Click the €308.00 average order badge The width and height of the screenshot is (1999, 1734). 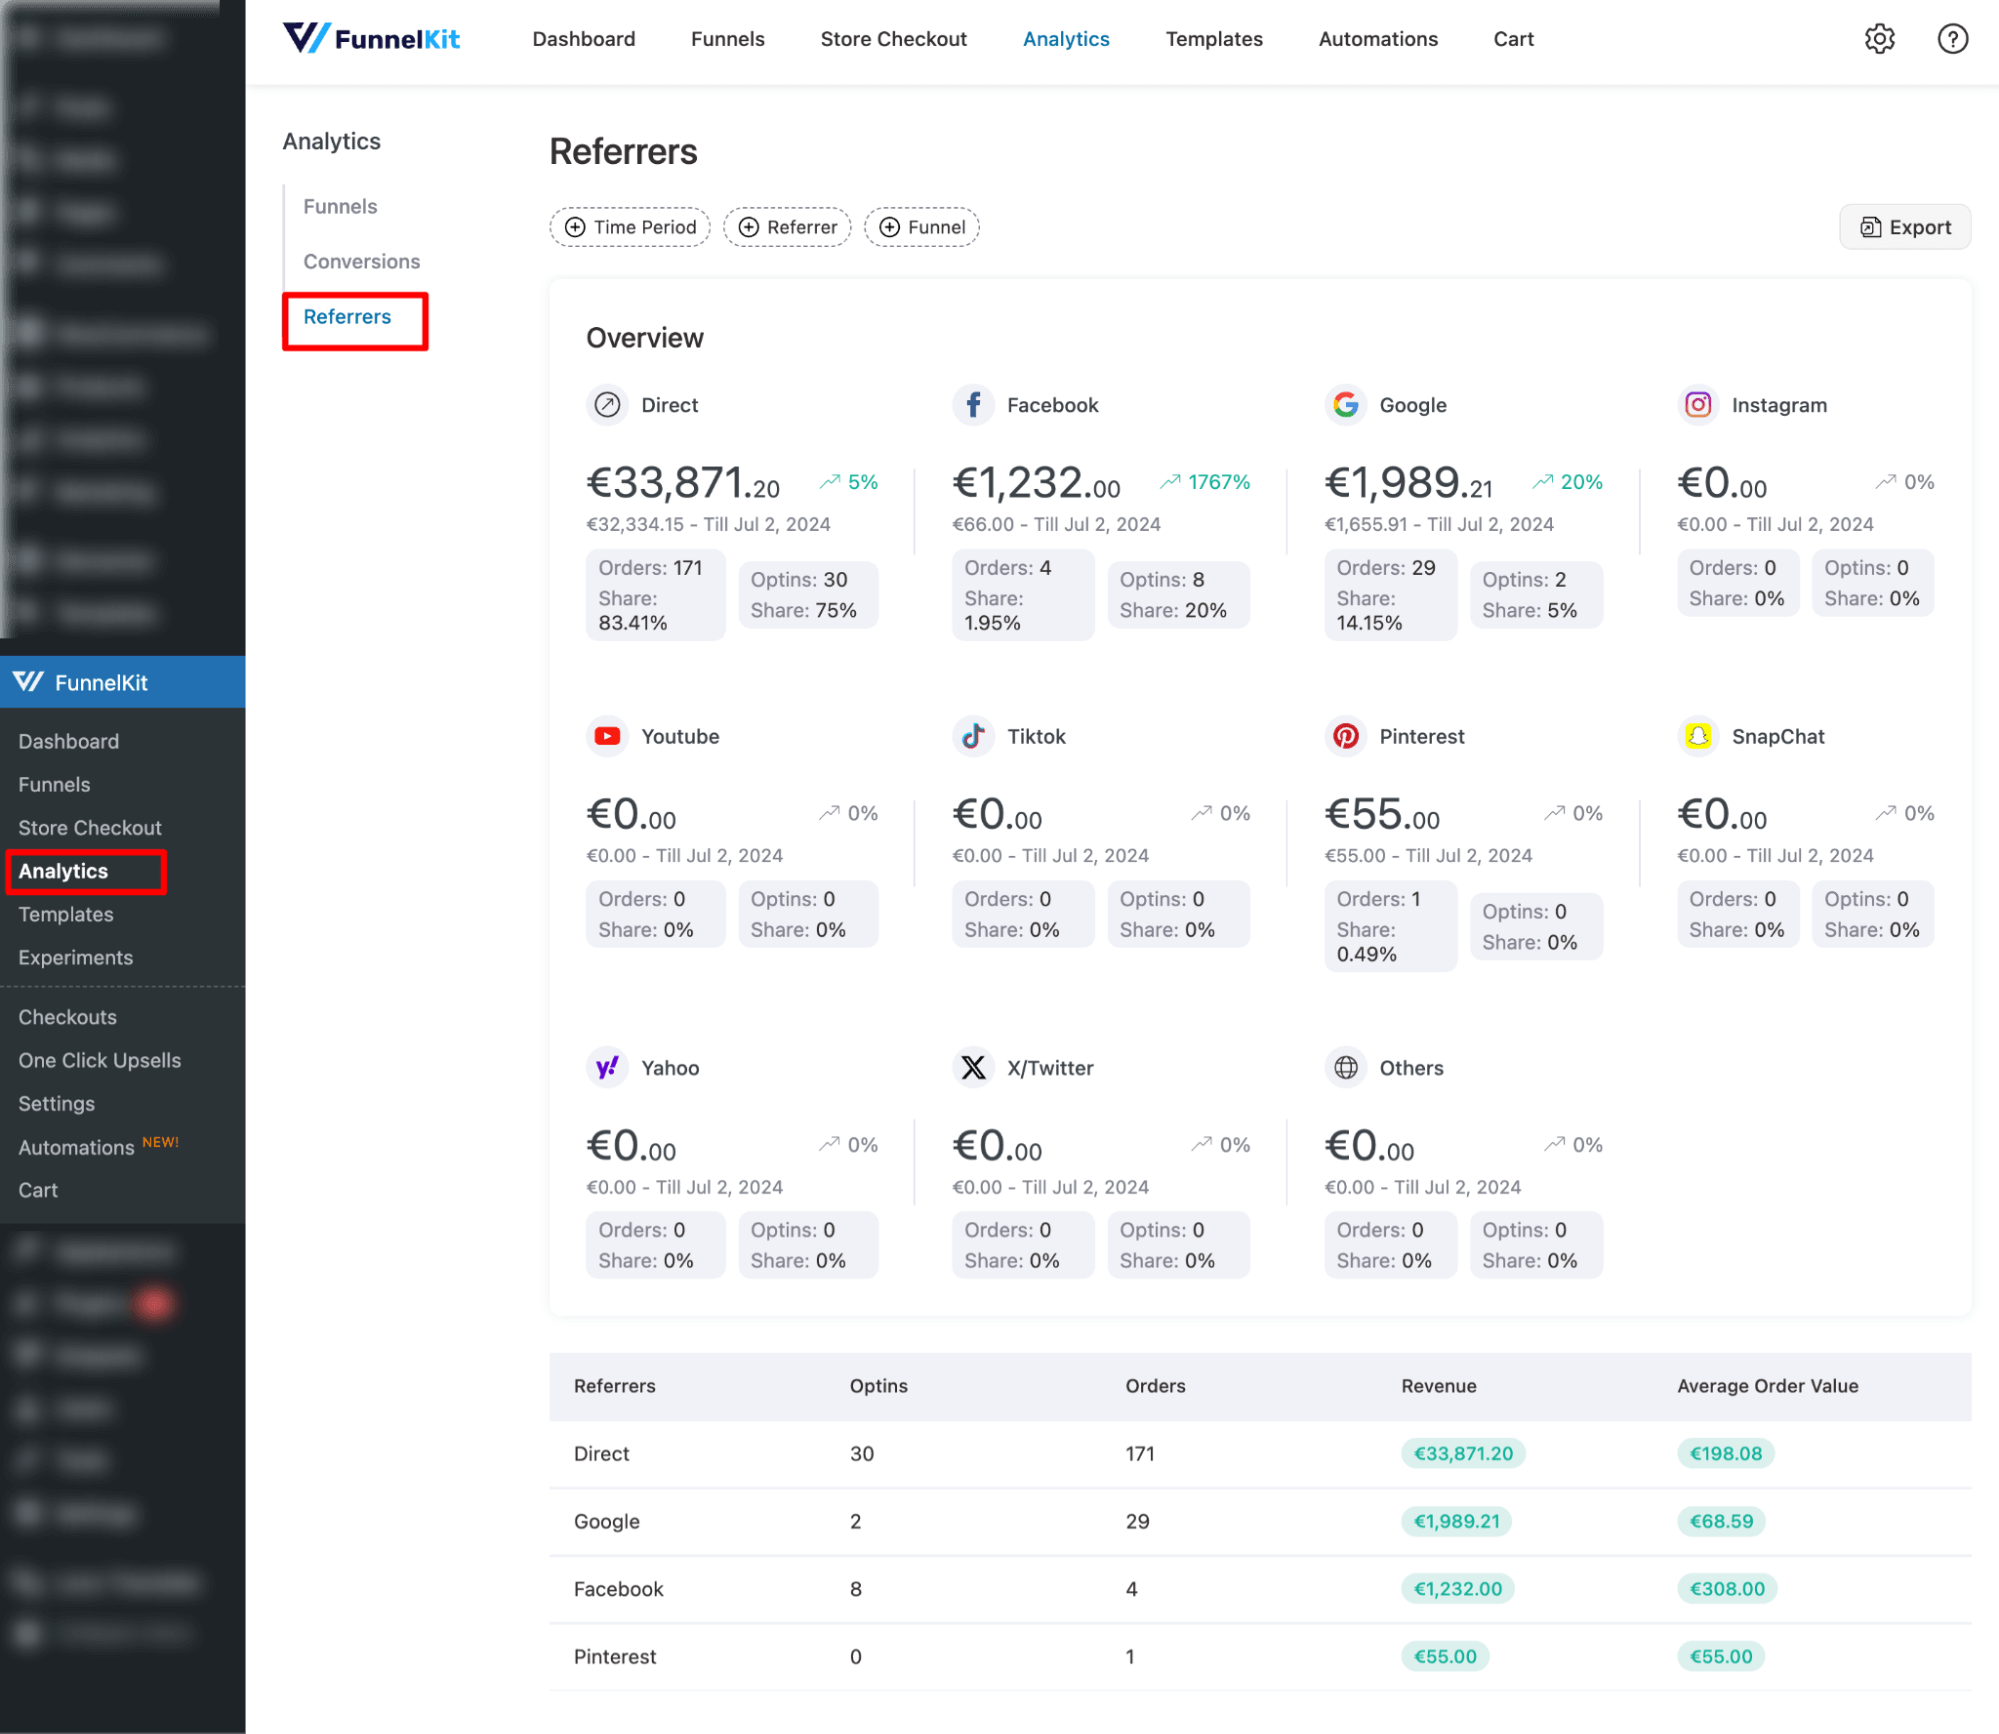coord(1726,1589)
